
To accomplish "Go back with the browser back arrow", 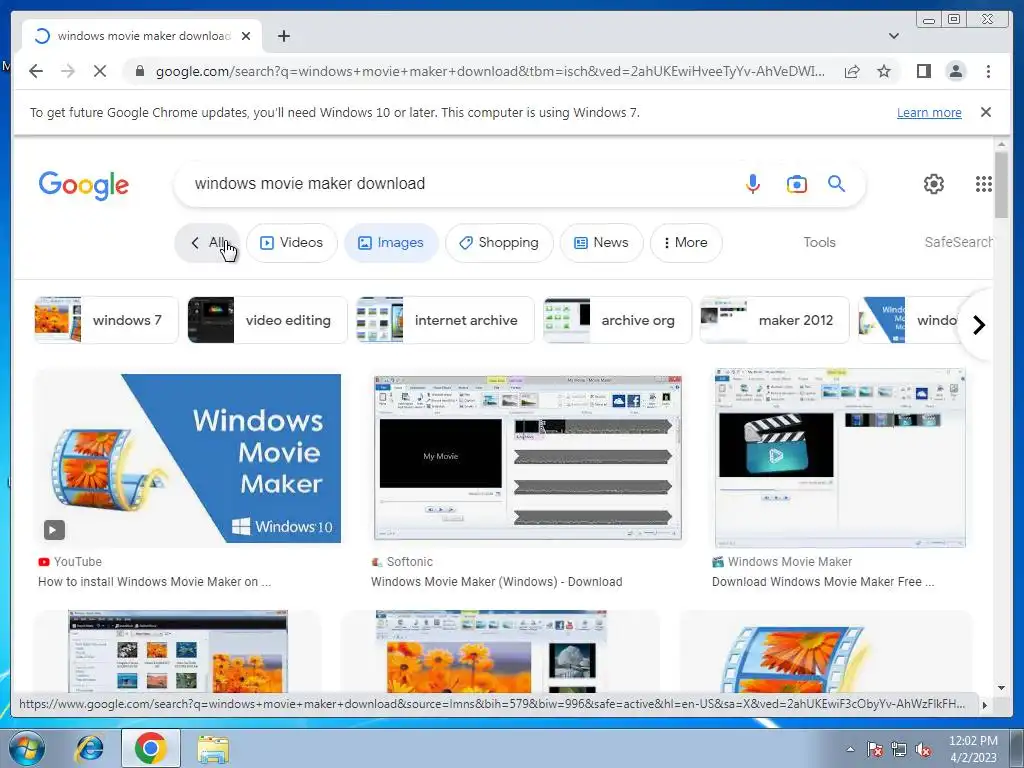I will (x=36, y=71).
